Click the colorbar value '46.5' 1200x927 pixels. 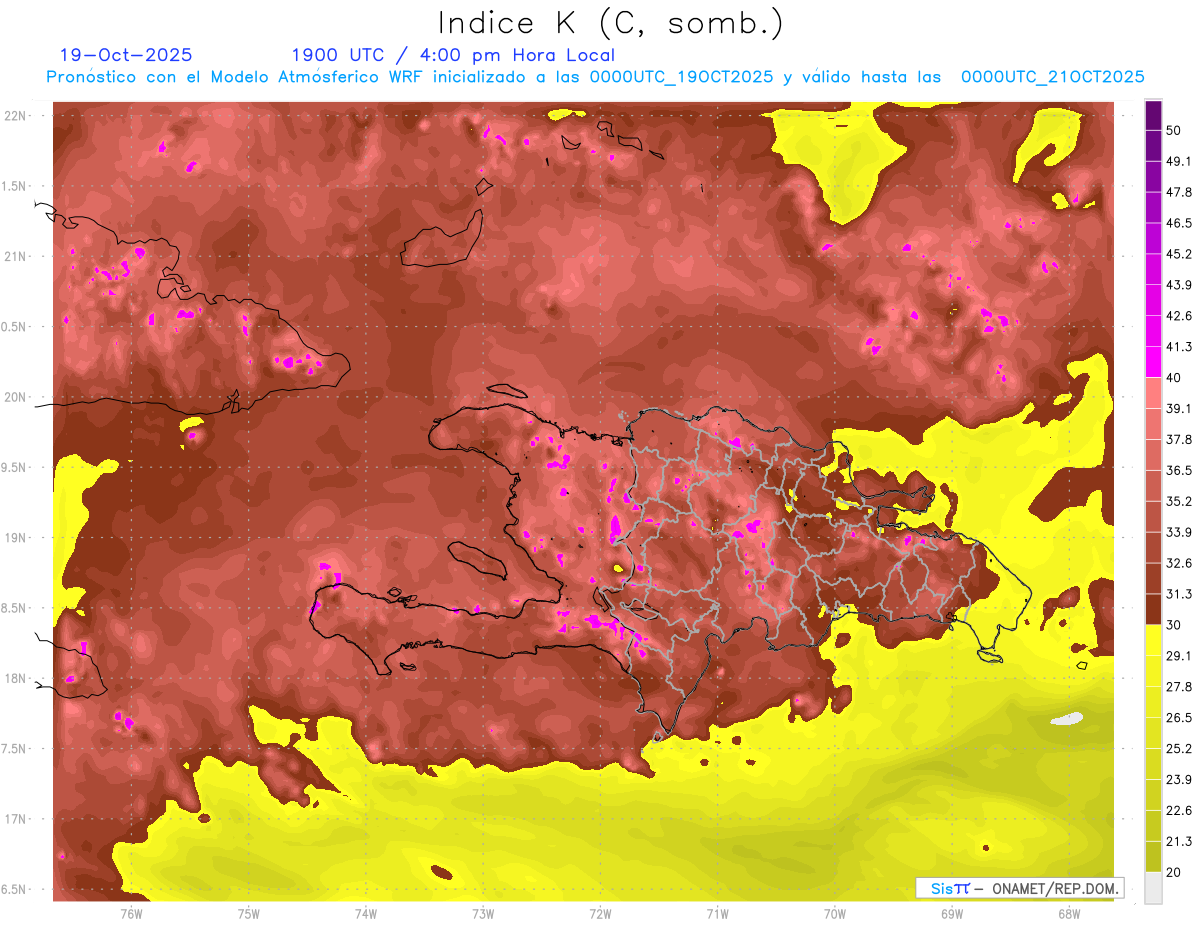[x=1179, y=223]
